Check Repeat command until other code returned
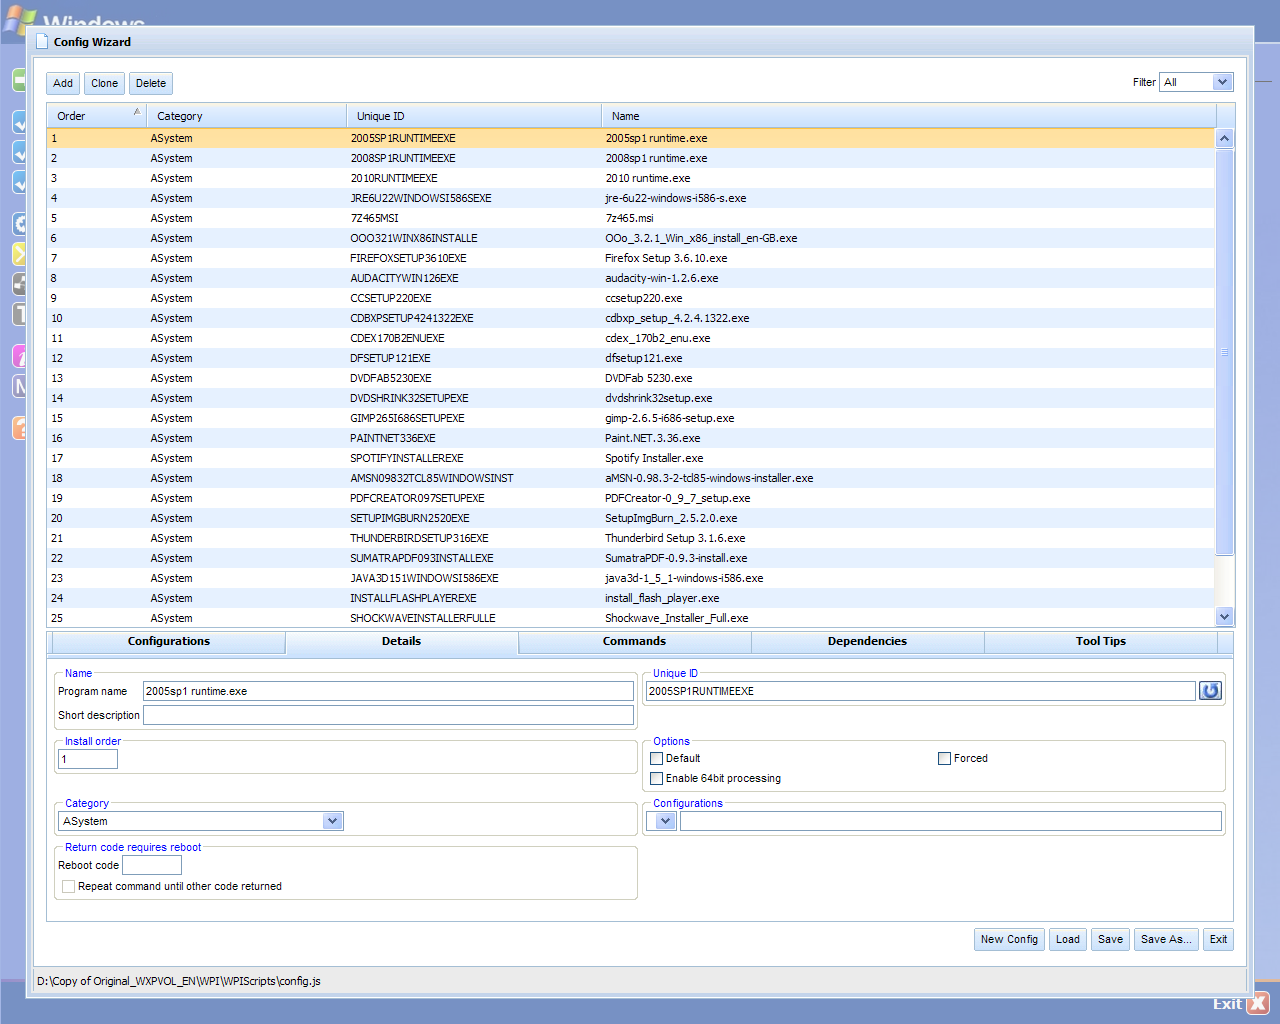Image resolution: width=1280 pixels, height=1024 pixels. point(69,887)
